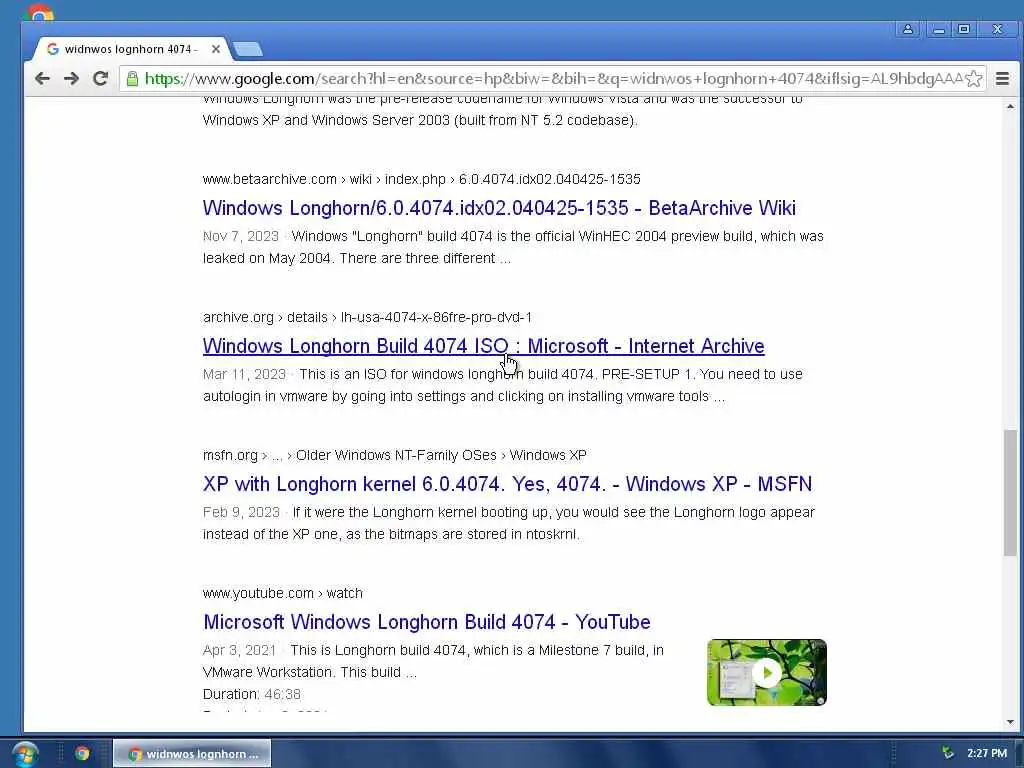Screen dimensions: 1024x768
Task: Open the BetaArchive Wiki Longhorn 6.0.4074 result
Action: pos(499,208)
